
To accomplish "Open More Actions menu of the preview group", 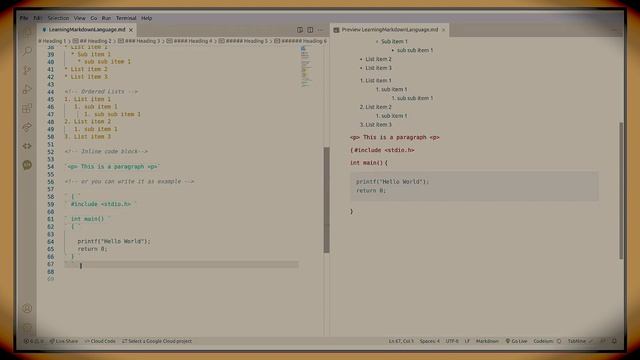I will tap(615, 30).
